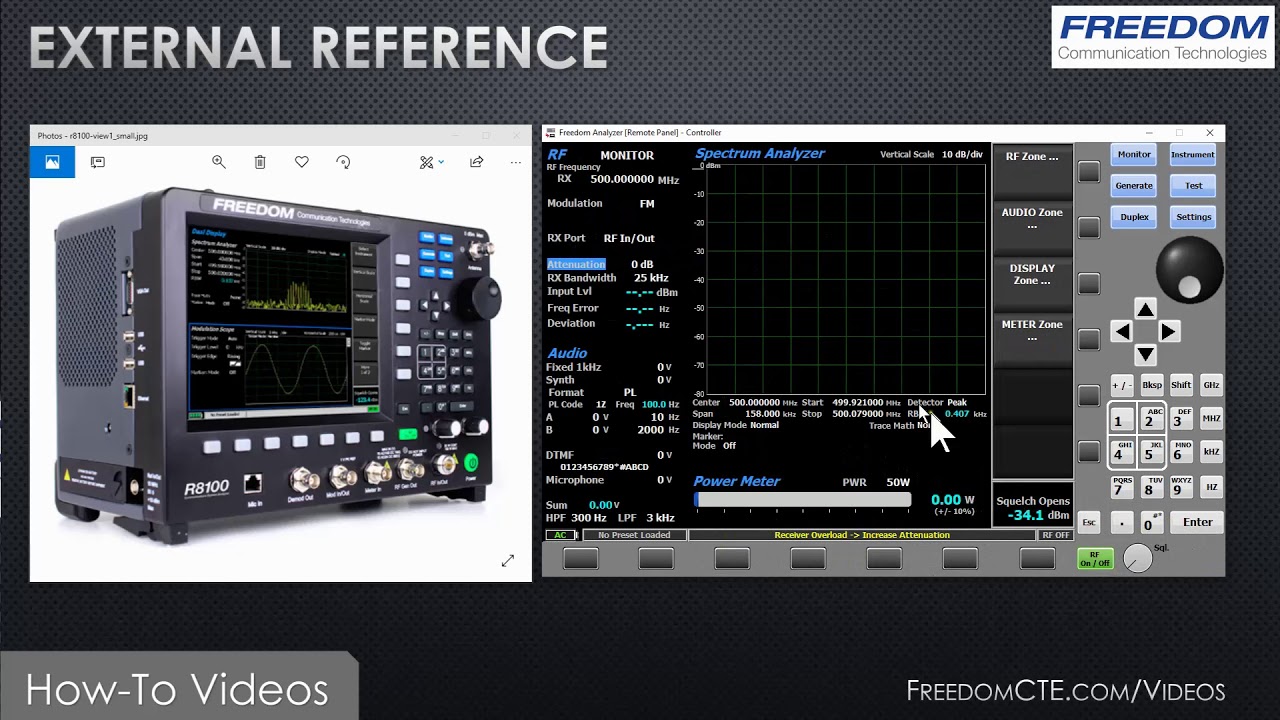Click the No Preset Loaded status field
The width and height of the screenshot is (1280, 720).
[x=634, y=535]
